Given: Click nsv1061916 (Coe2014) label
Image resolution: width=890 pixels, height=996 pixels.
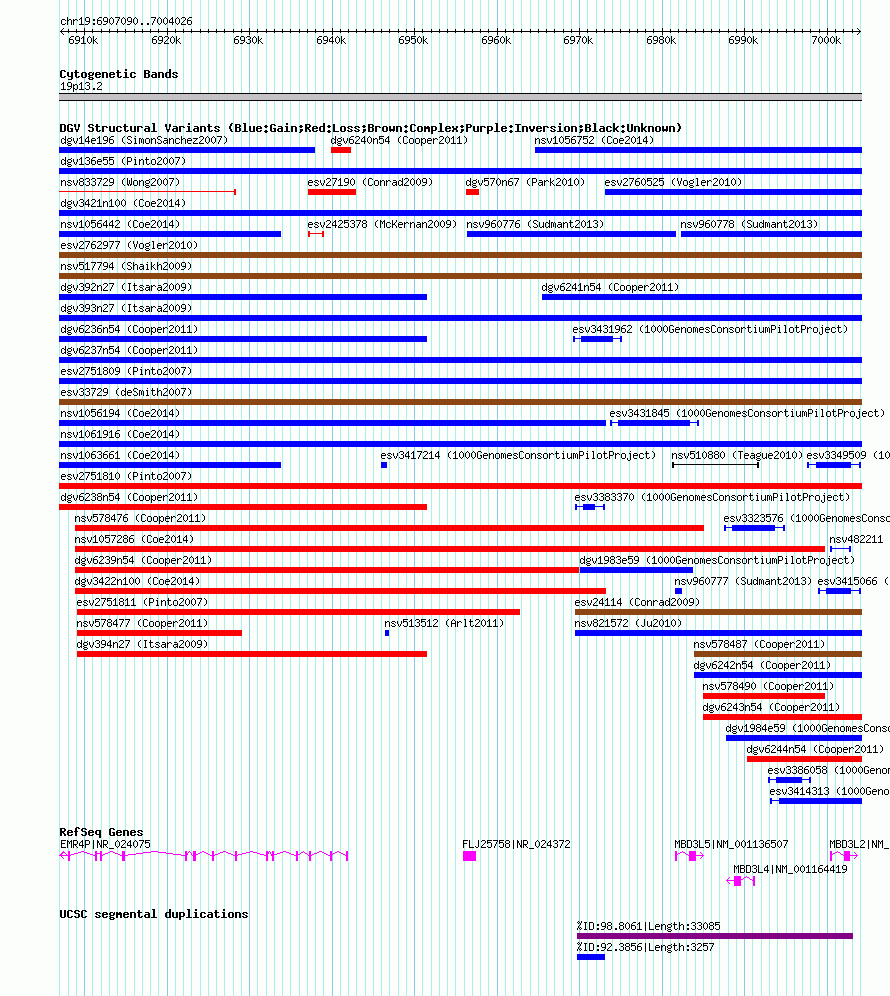Looking at the screenshot, I should [x=120, y=434].
